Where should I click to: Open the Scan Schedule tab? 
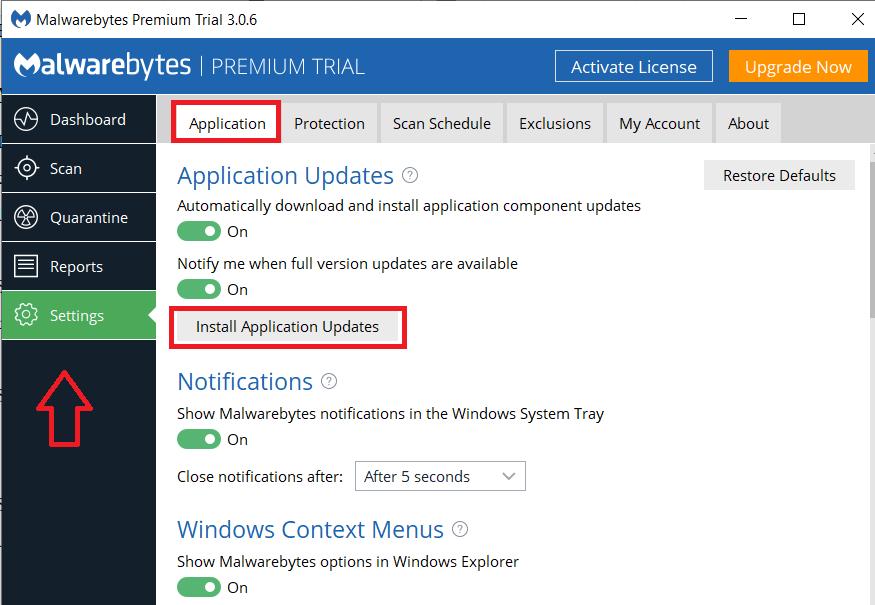441,123
